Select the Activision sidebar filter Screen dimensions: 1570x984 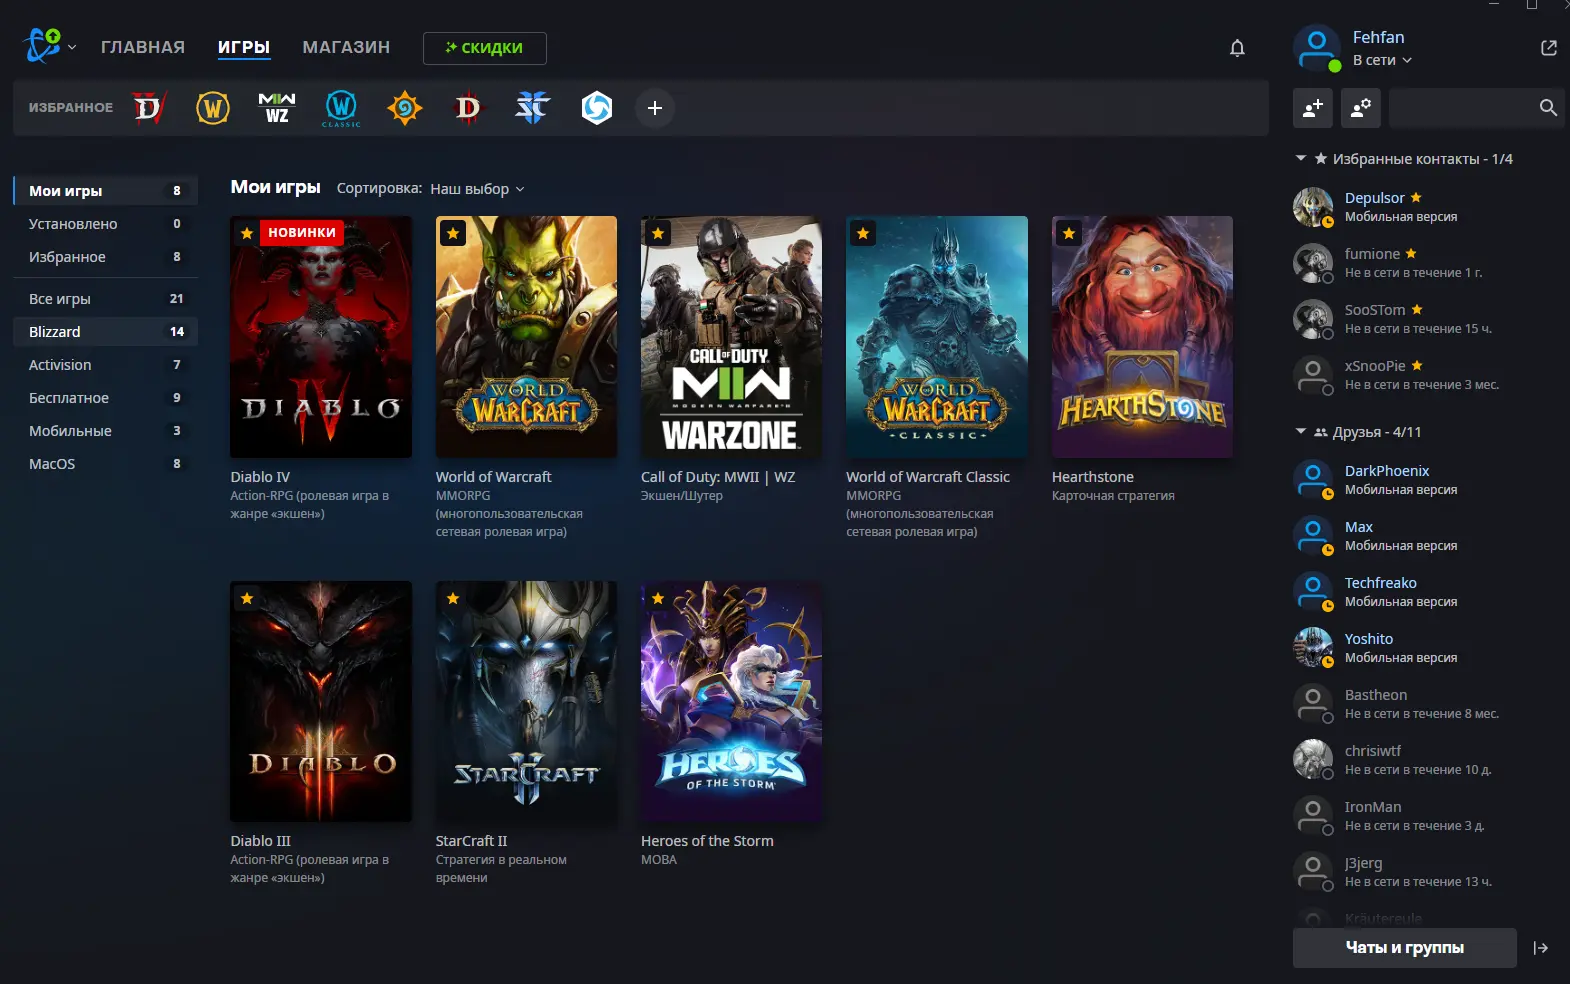coord(106,365)
